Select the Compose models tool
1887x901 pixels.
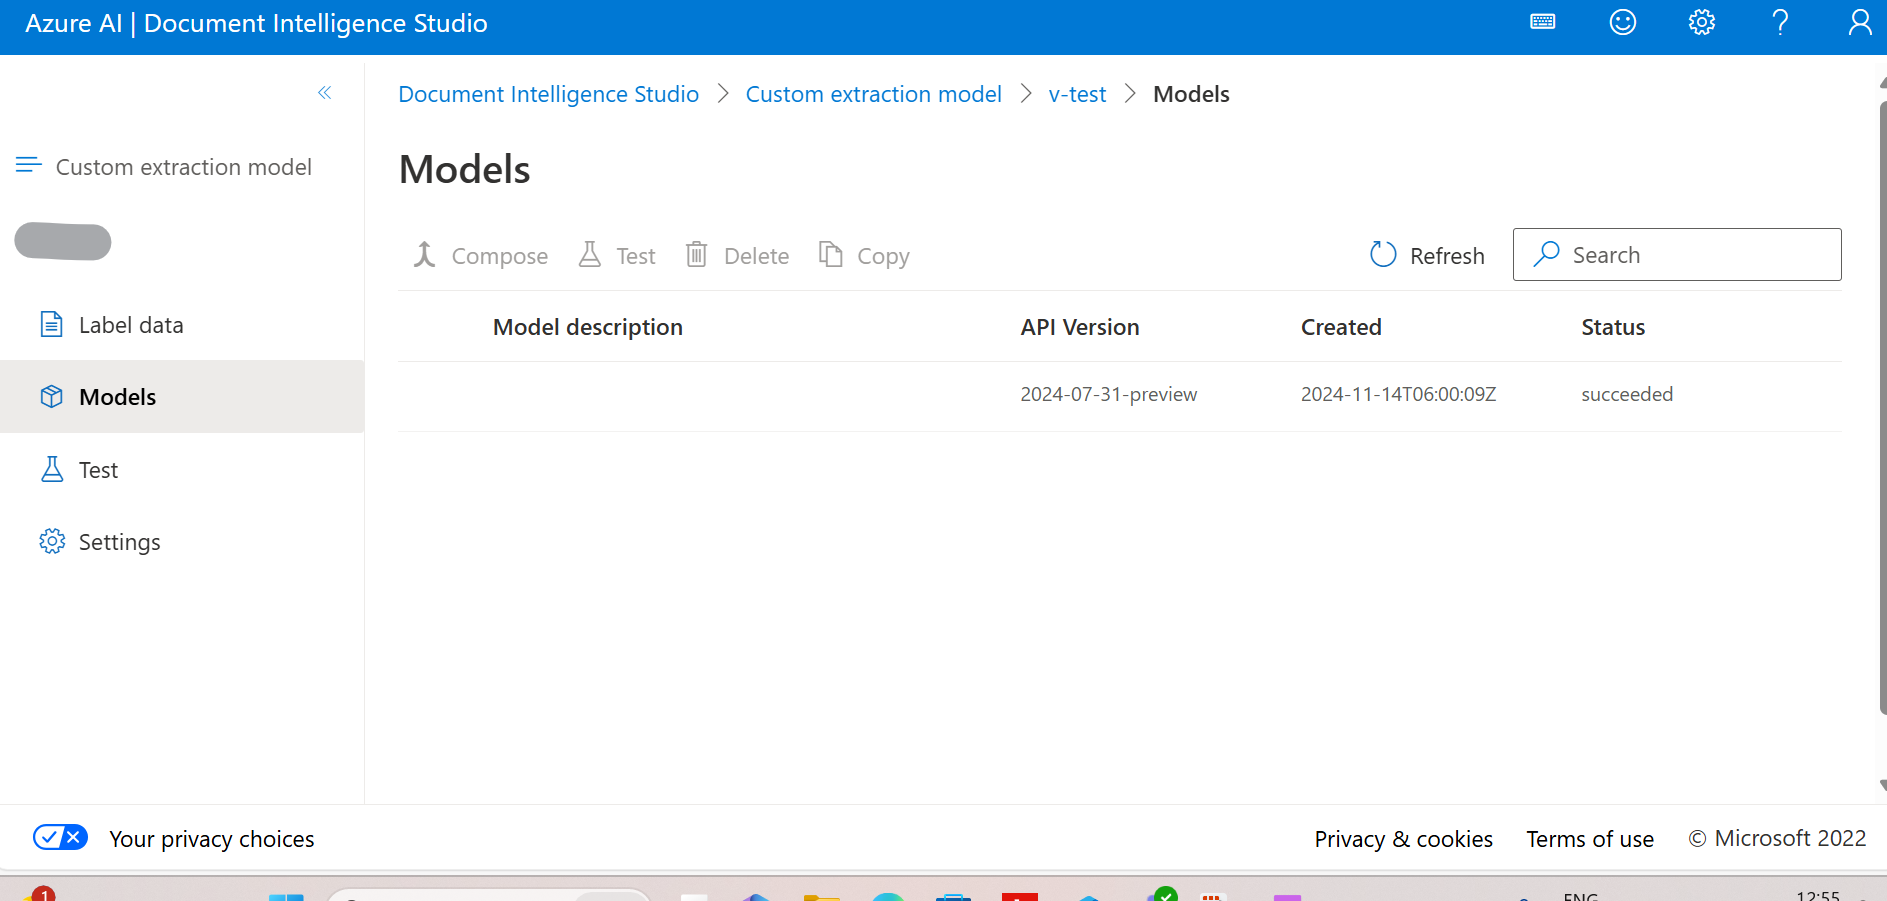point(479,255)
